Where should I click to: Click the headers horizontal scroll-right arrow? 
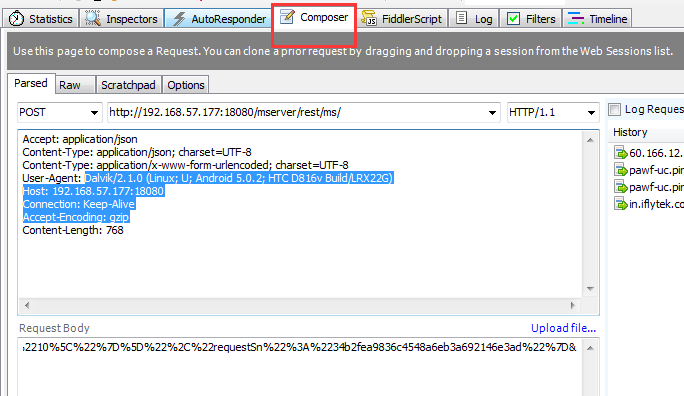pyautogui.click(x=573, y=305)
